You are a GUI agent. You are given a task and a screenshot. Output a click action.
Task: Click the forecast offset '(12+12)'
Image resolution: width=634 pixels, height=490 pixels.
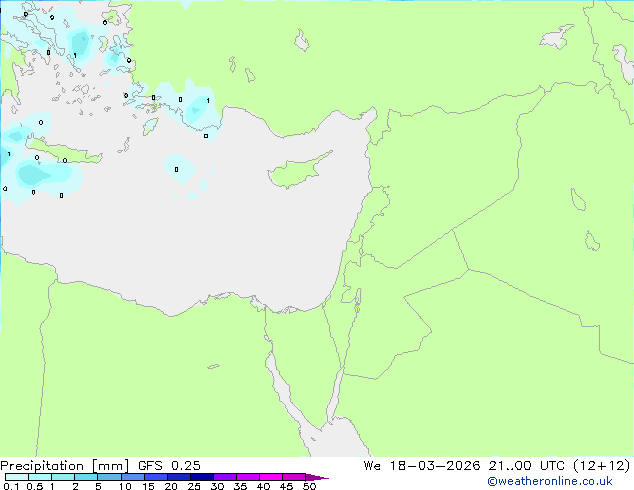(x=602, y=466)
